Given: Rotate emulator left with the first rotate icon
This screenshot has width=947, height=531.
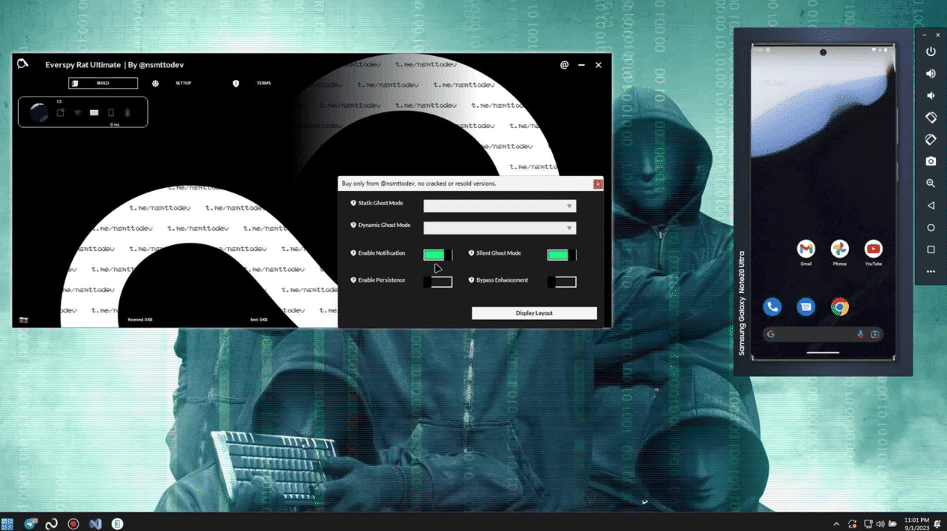Looking at the screenshot, I should 931,117.
